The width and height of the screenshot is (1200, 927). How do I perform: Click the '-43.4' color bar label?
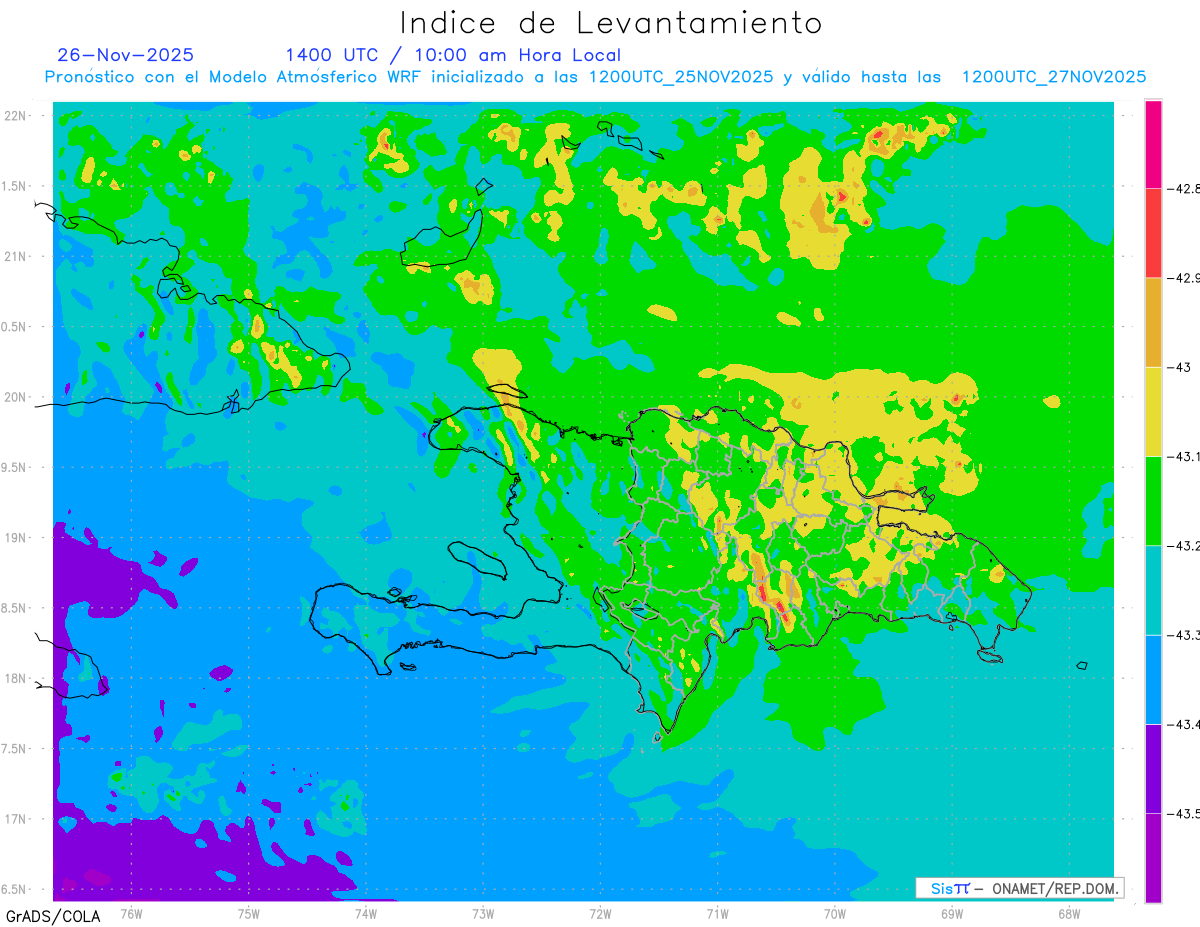(x=1183, y=724)
